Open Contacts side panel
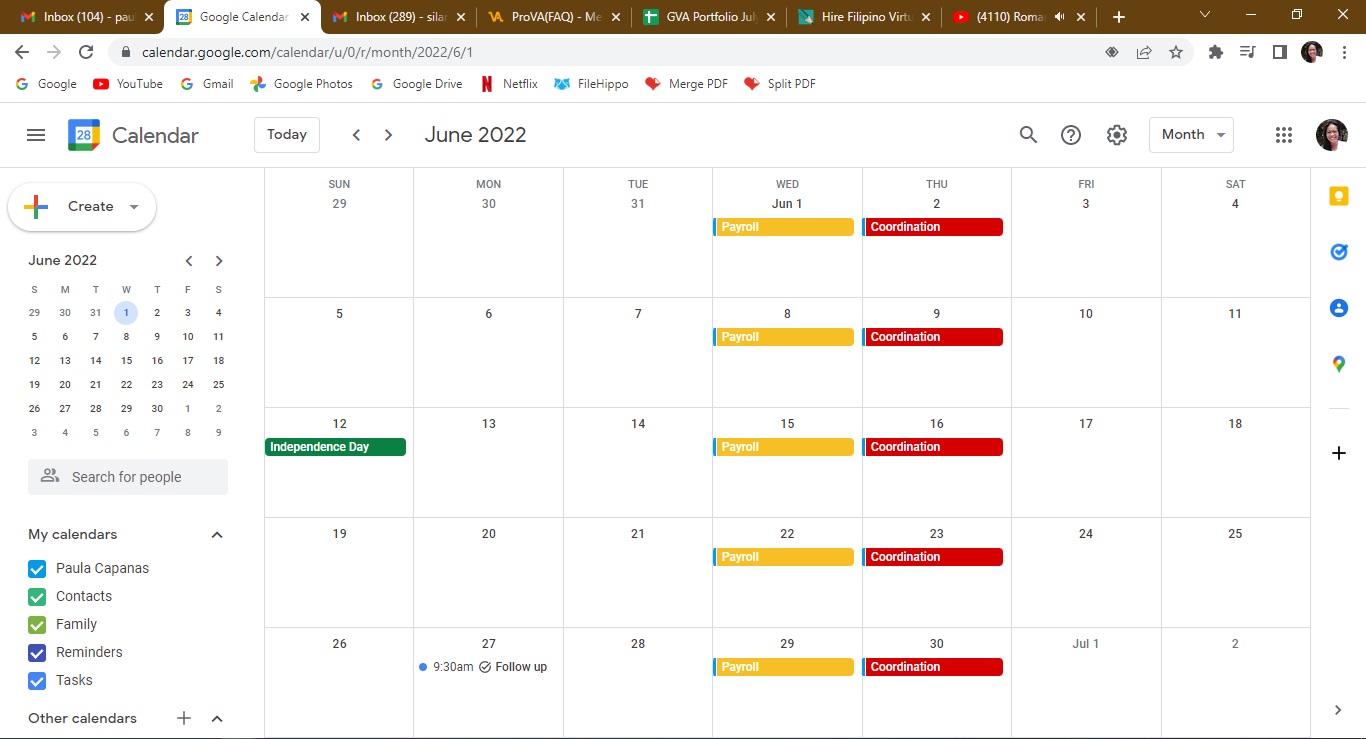 point(1339,308)
